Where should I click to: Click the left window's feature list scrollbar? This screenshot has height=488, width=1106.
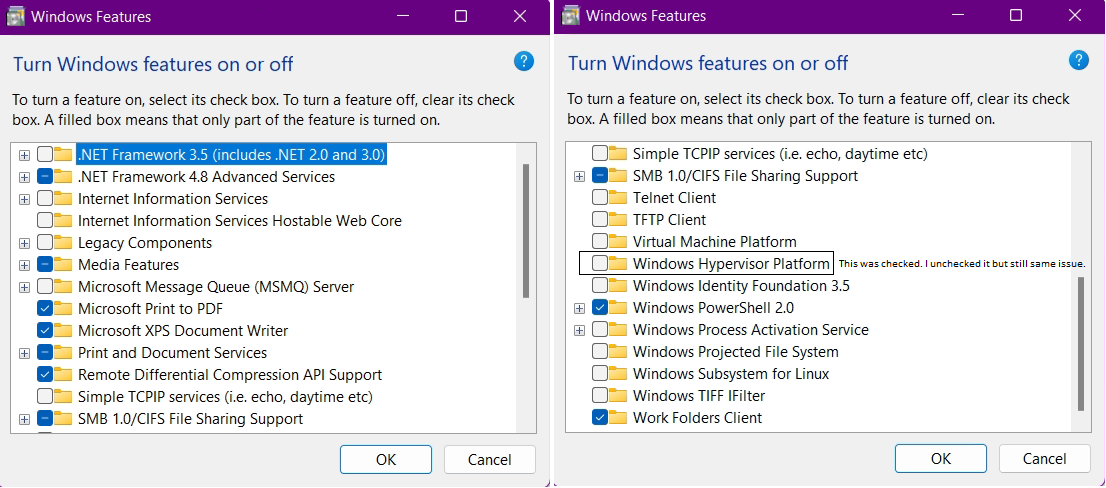coord(525,231)
